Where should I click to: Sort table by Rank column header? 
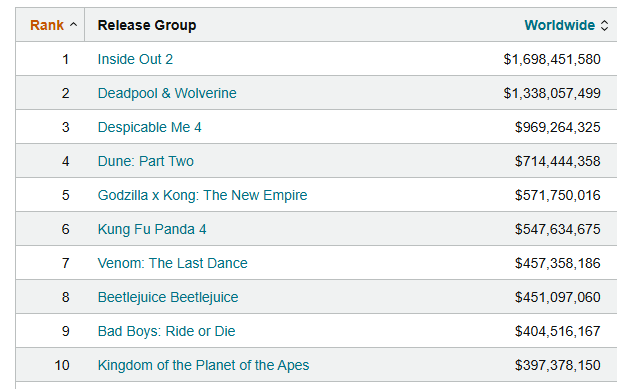47,25
